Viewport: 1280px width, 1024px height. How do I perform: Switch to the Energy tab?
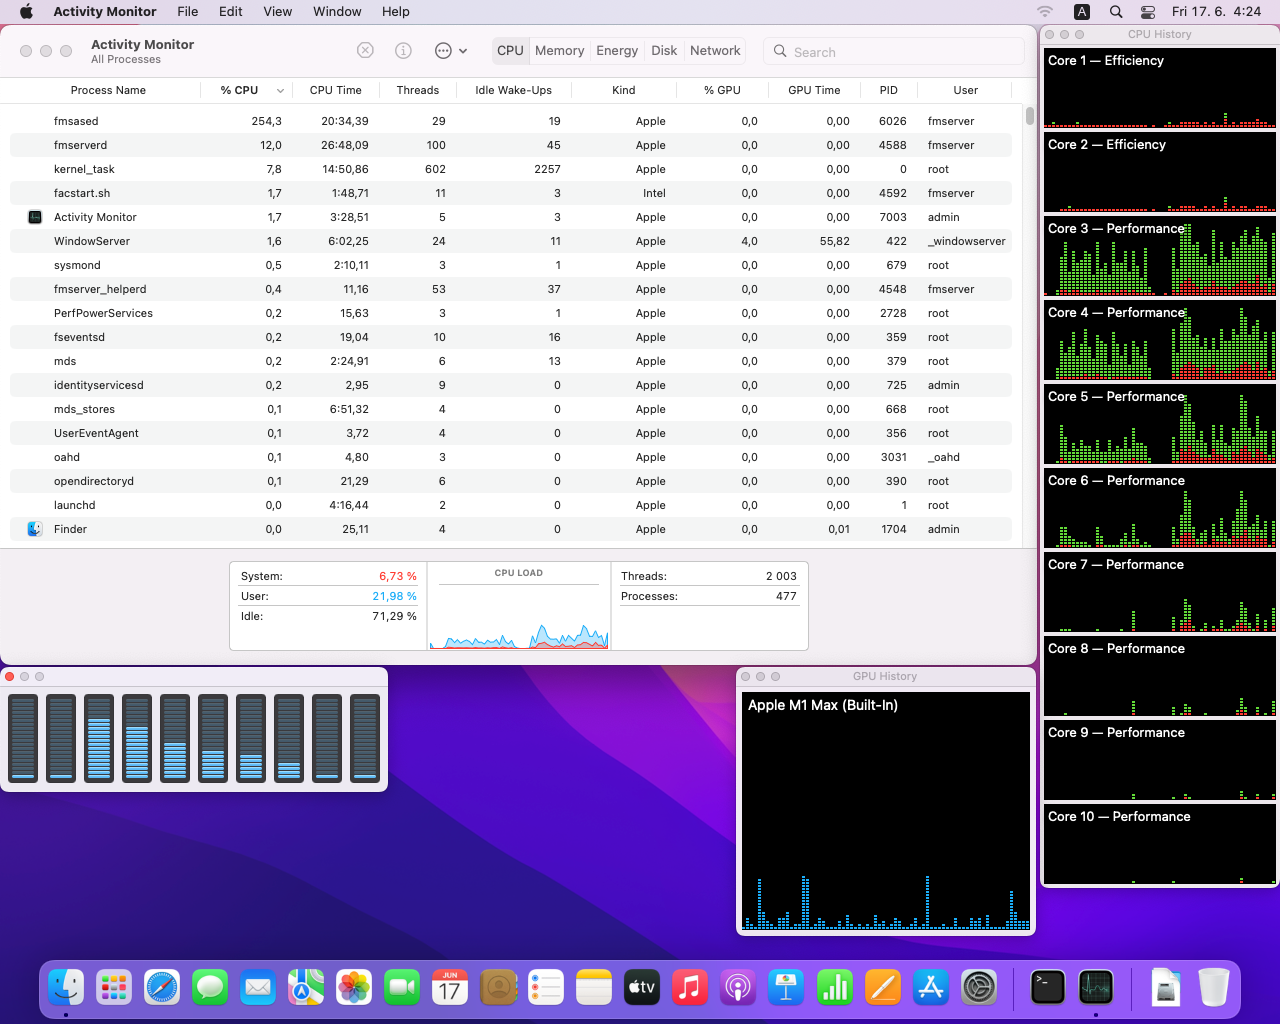(x=617, y=51)
